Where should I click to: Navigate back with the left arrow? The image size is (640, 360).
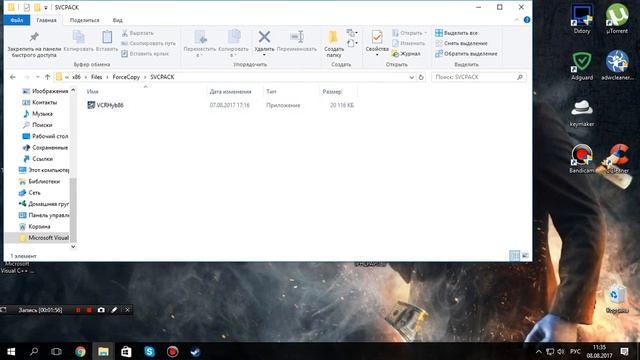coord(13,77)
